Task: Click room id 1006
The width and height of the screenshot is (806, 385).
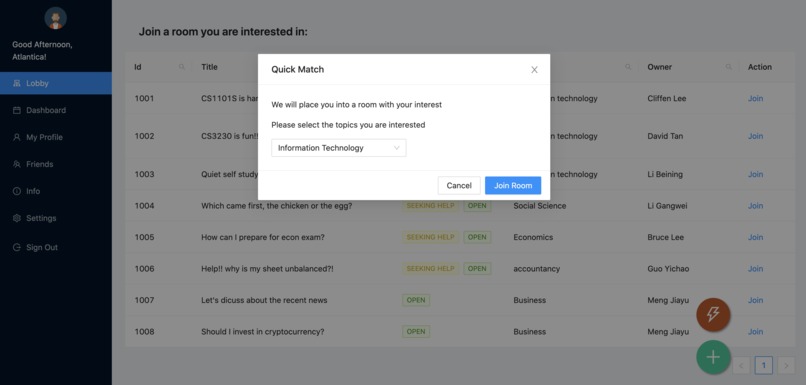Action: pos(144,269)
